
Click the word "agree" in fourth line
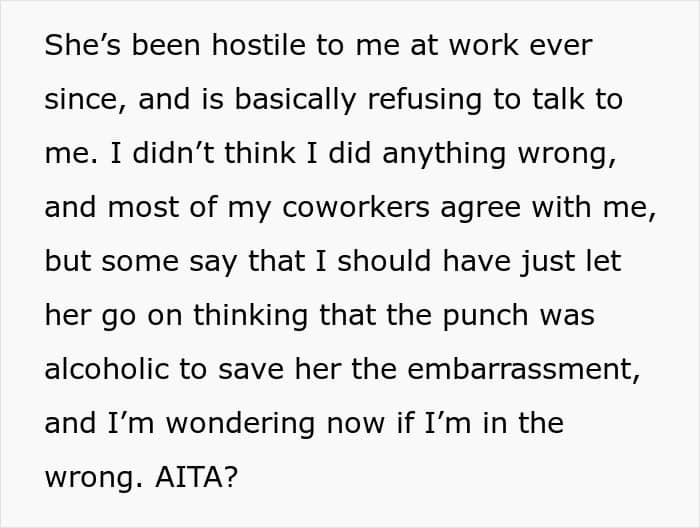point(480,209)
